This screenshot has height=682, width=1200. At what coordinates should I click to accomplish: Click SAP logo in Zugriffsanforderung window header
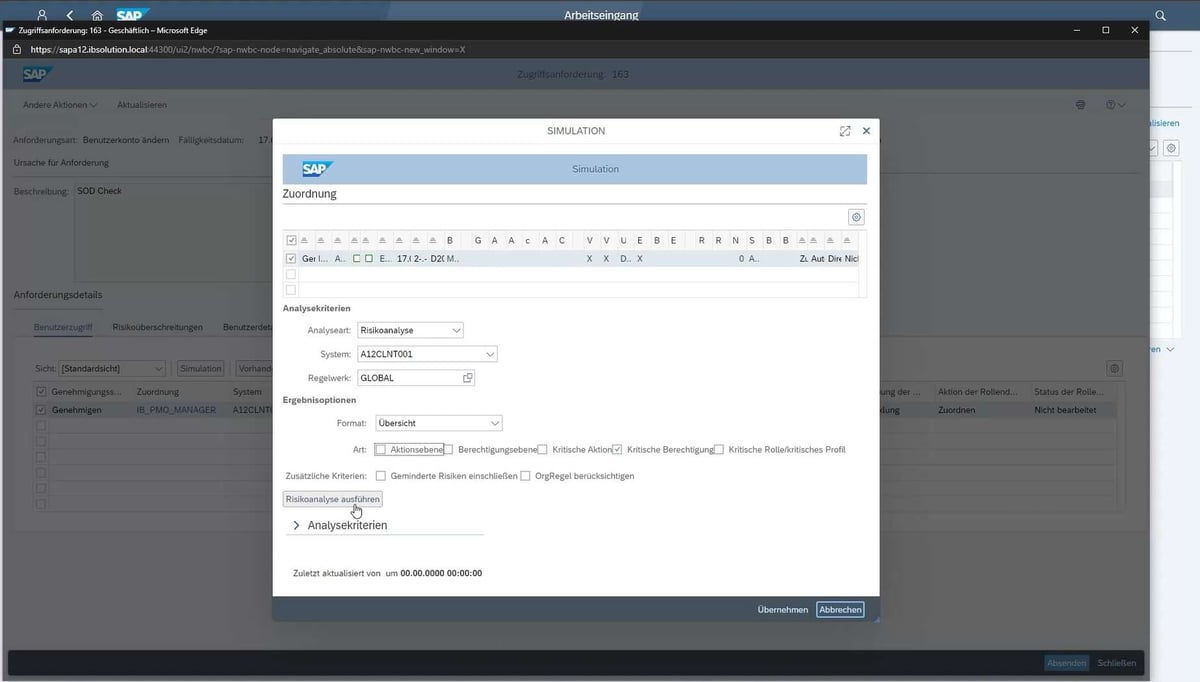(39, 75)
